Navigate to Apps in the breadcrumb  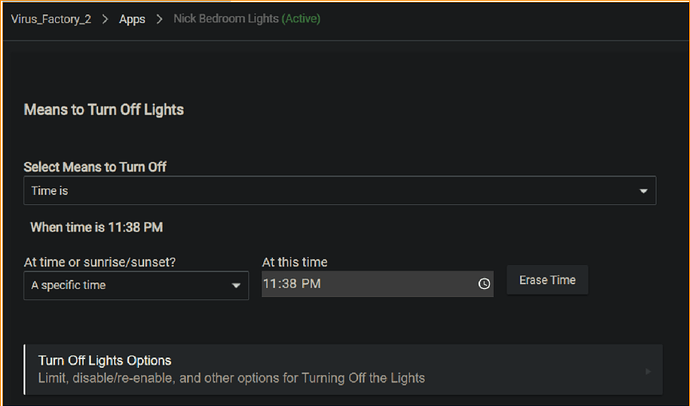(131, 19)
